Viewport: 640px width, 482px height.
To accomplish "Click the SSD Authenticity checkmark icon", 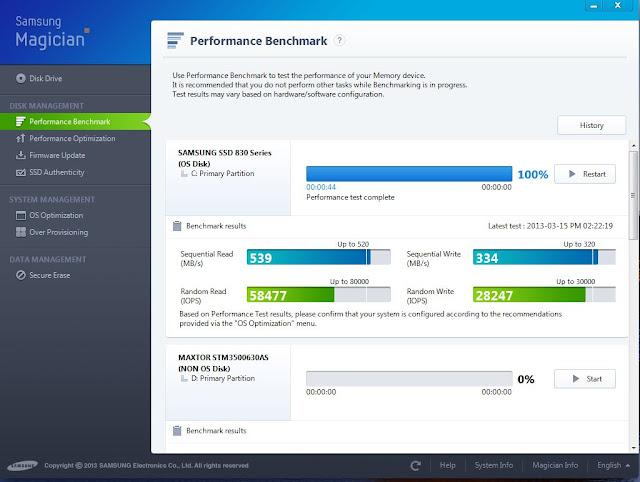I will pos(20,172).
